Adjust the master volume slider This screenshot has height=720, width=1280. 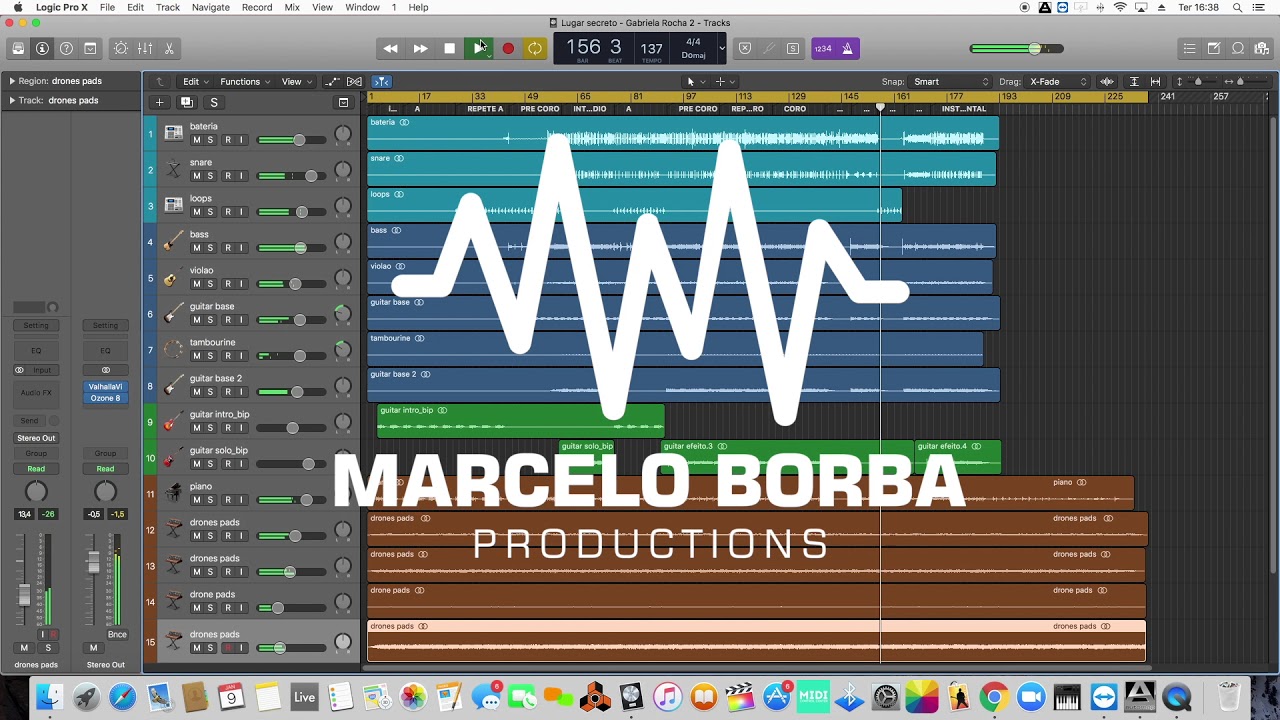(1016, 48)
